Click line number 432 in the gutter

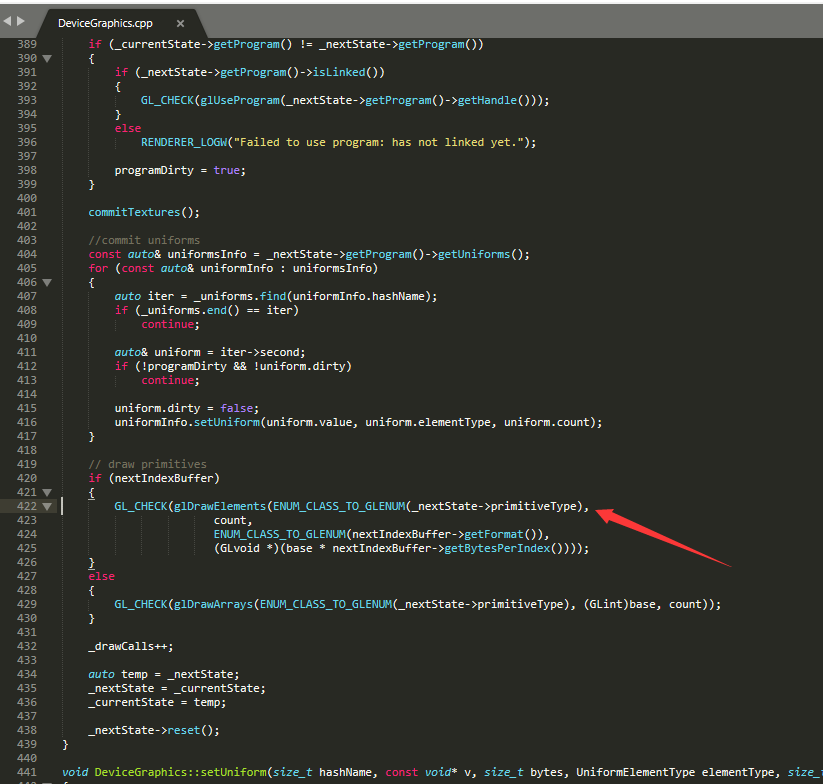click(x=27, y=646)
